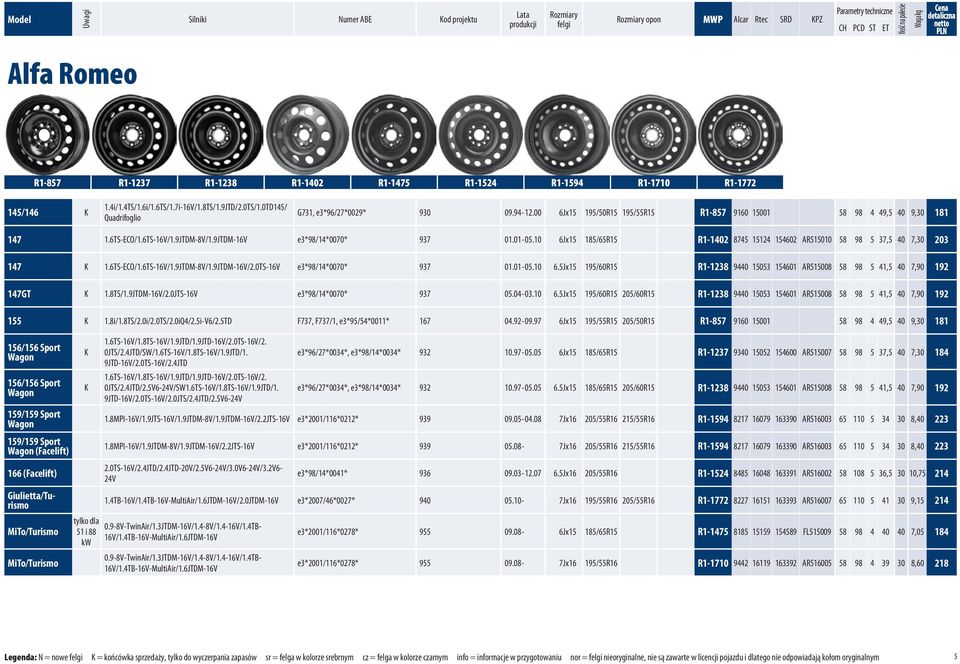Viewport: 960px width, 664px height.
Task: Click the Model column header
Action: point(38,19)
